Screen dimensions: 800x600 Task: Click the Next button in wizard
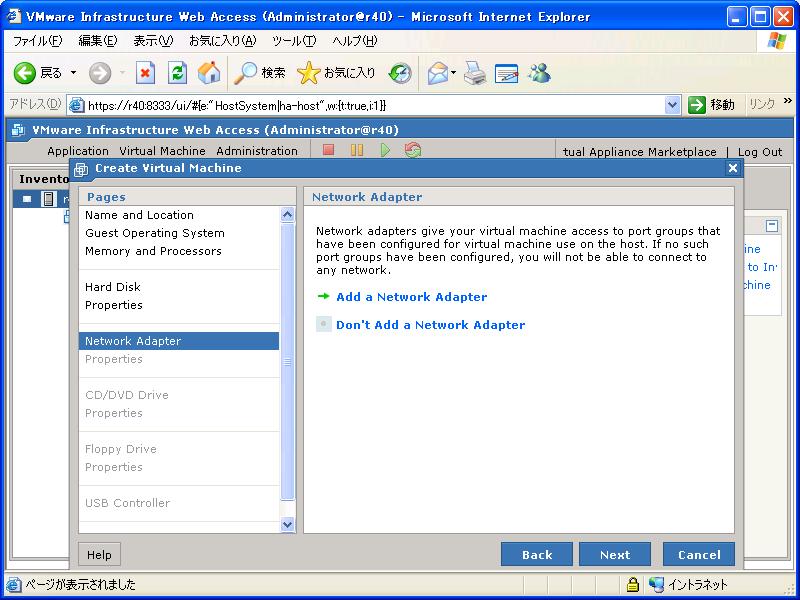[x=615, y=555]
